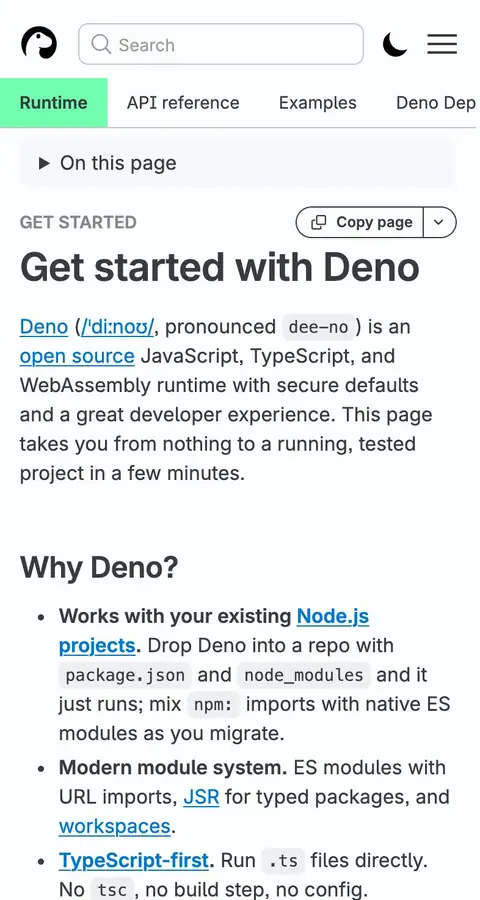This screenshot has width=480, height=900.
Task: Visit the JSR link
Action: [x=202, y=797]
